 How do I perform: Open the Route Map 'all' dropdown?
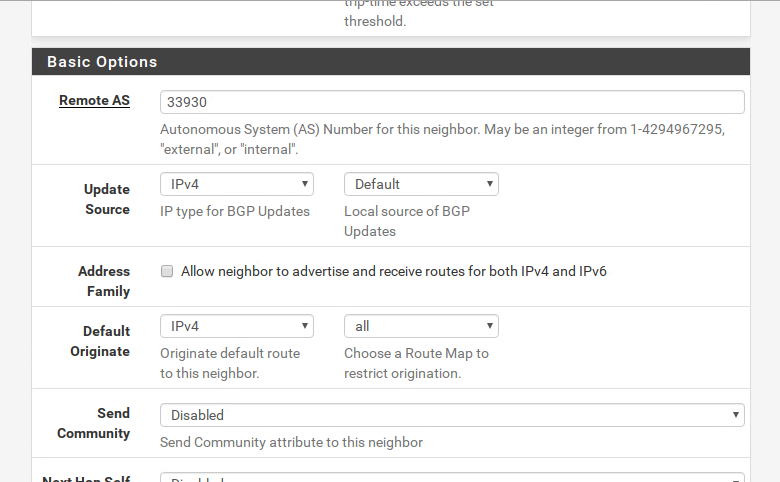[x=421, y=326]
